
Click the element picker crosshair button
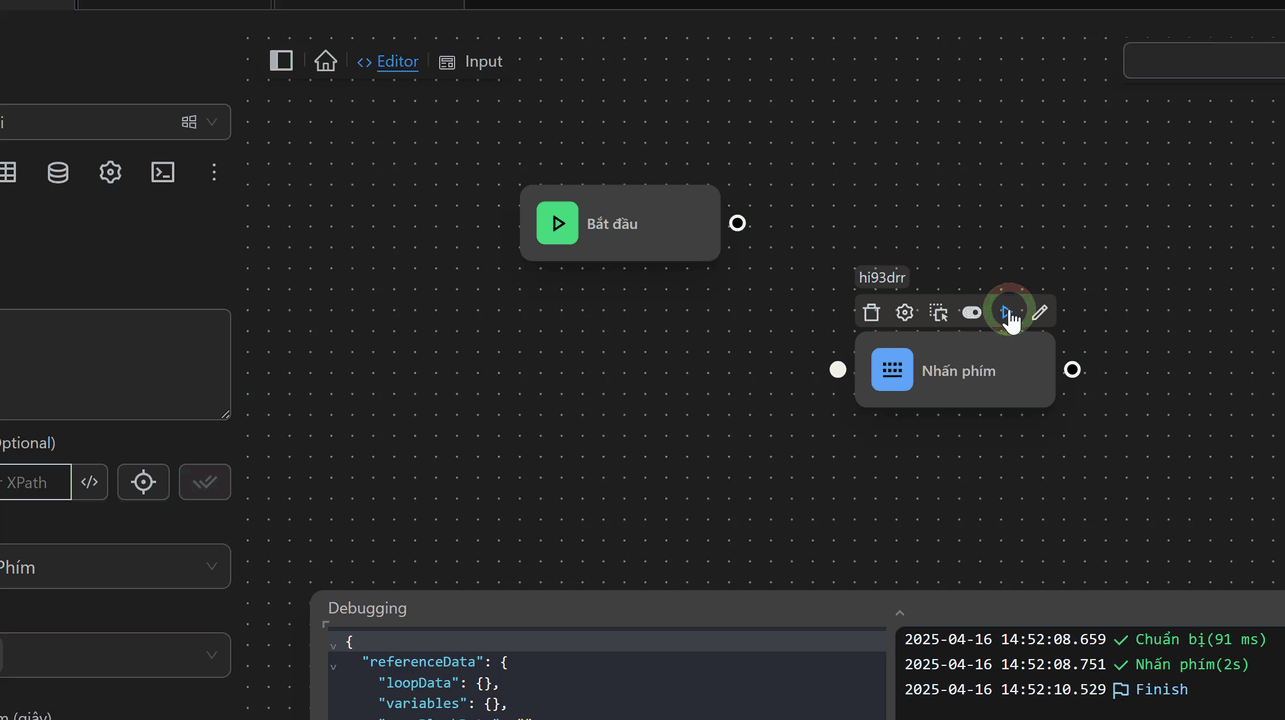click(x=143, y=482)
